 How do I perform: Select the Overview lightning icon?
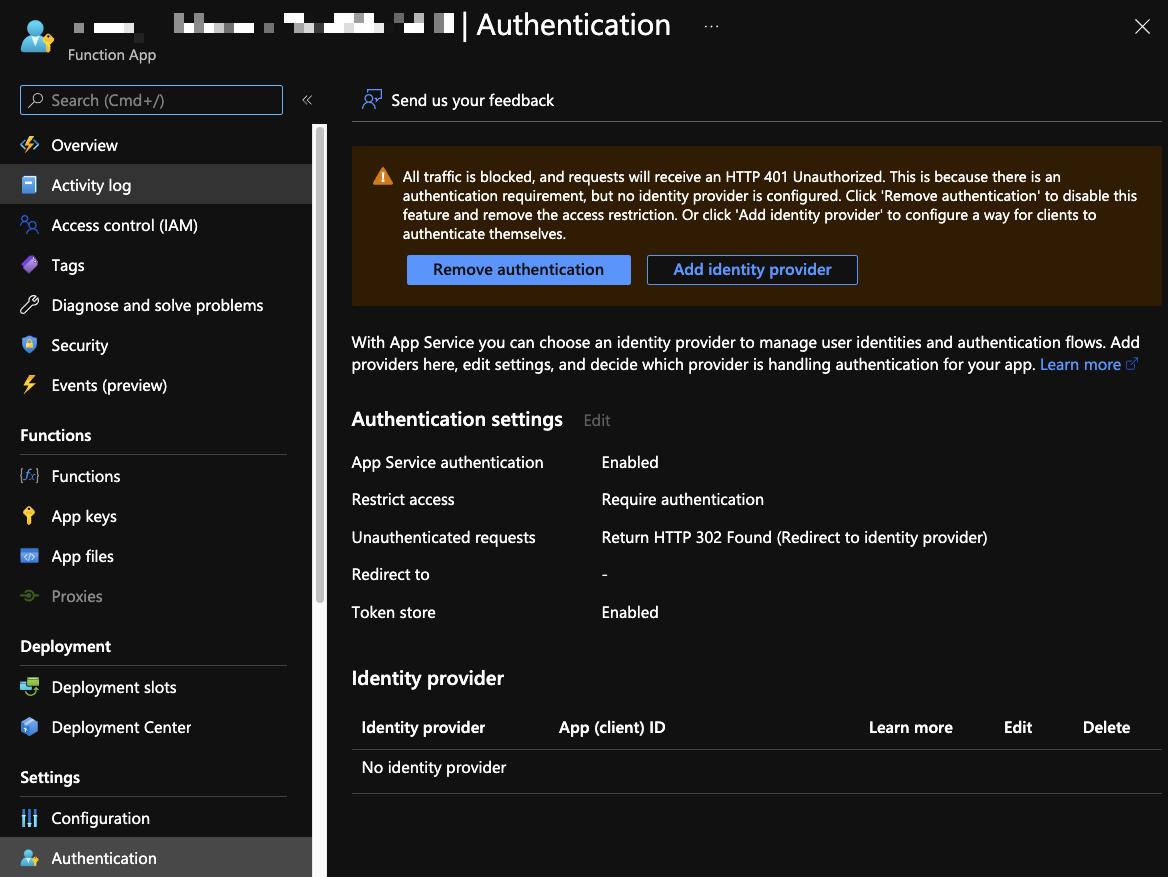coord(30,145)
